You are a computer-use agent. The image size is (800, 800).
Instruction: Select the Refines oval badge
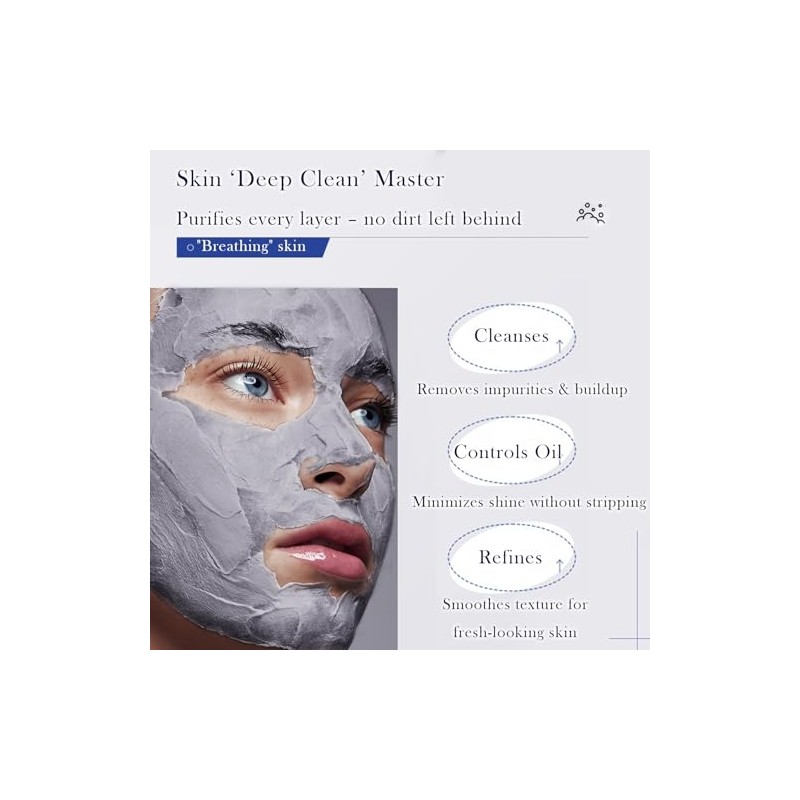pos(512,558)
